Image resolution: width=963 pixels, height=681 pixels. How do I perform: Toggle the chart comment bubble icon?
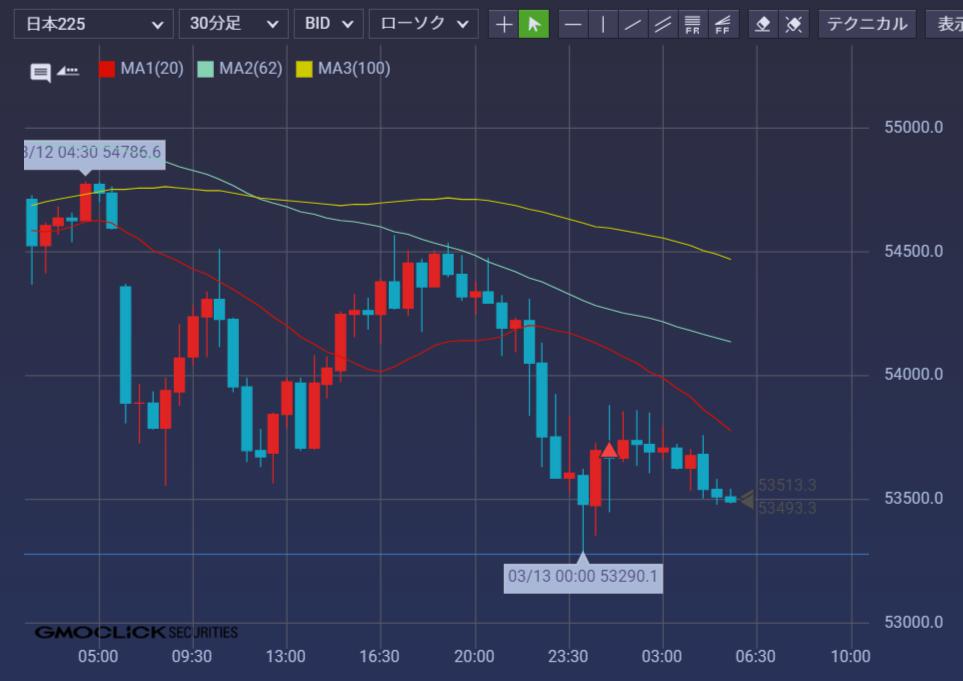[40, 72]
